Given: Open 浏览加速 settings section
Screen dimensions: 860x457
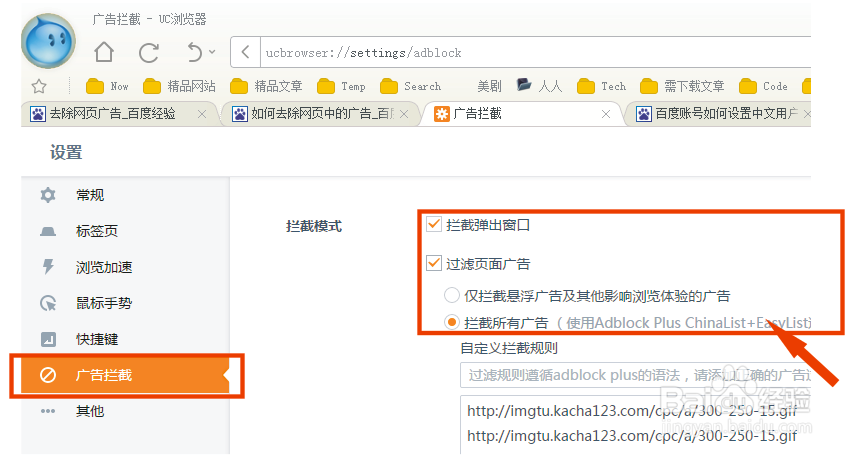Looking at the screenshot, I should pyautogui.click(x=126, y=267).
